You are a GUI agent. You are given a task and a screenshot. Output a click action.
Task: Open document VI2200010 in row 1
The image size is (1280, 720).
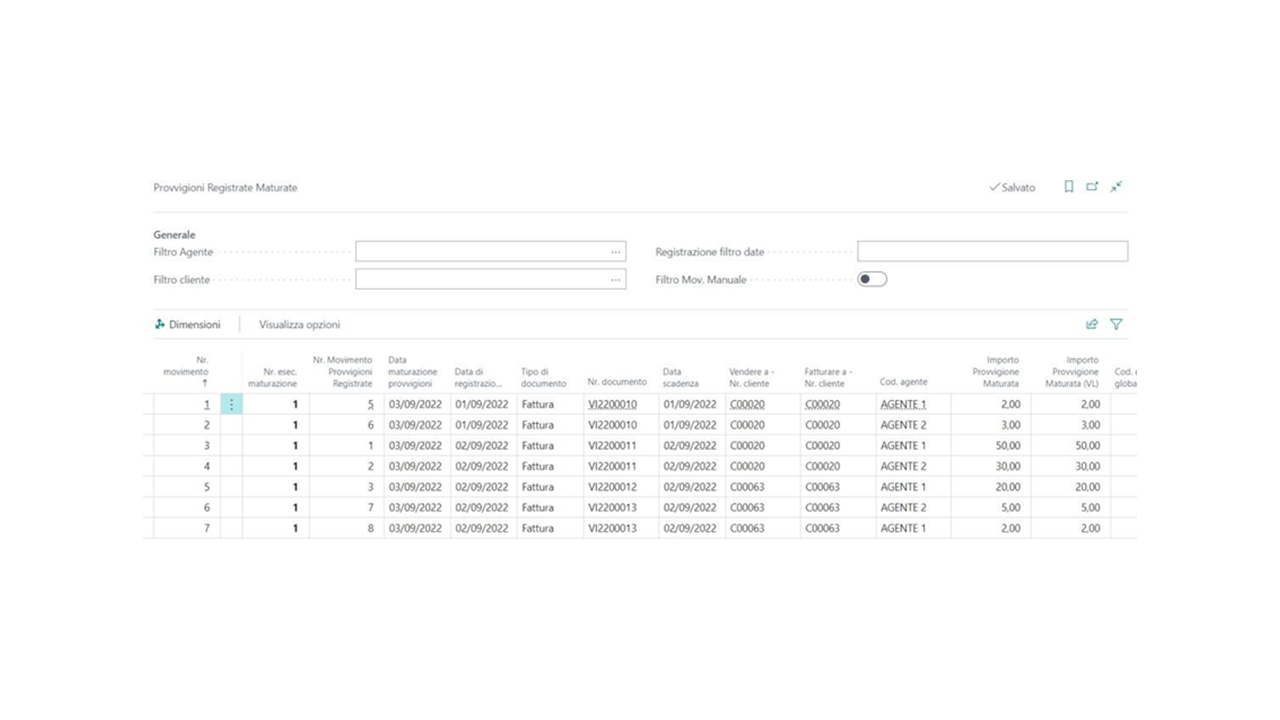(612, 404)
